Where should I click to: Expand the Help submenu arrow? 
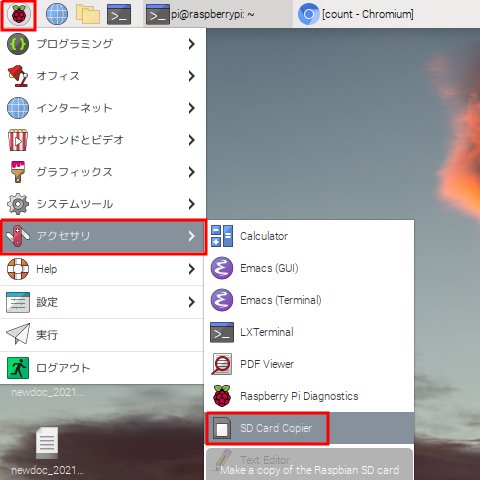(191, 269)
